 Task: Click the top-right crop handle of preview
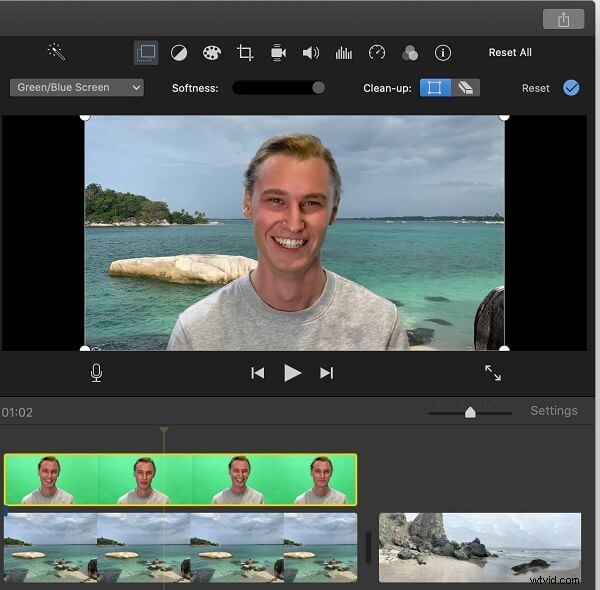[x=504, y=116]
